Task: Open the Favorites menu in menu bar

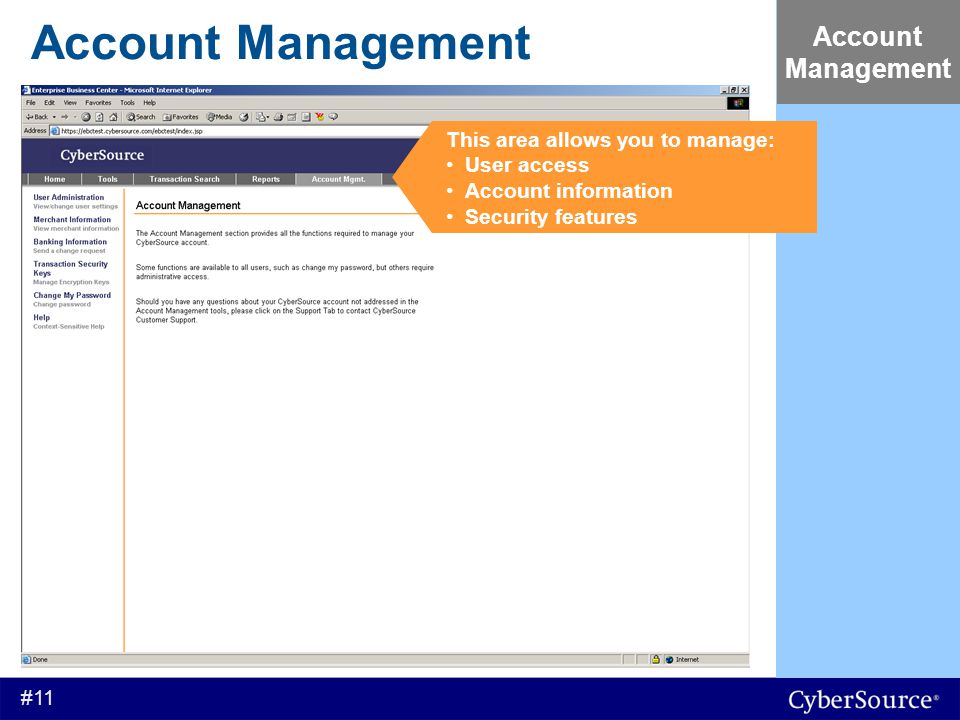Action: click(98, 103)
